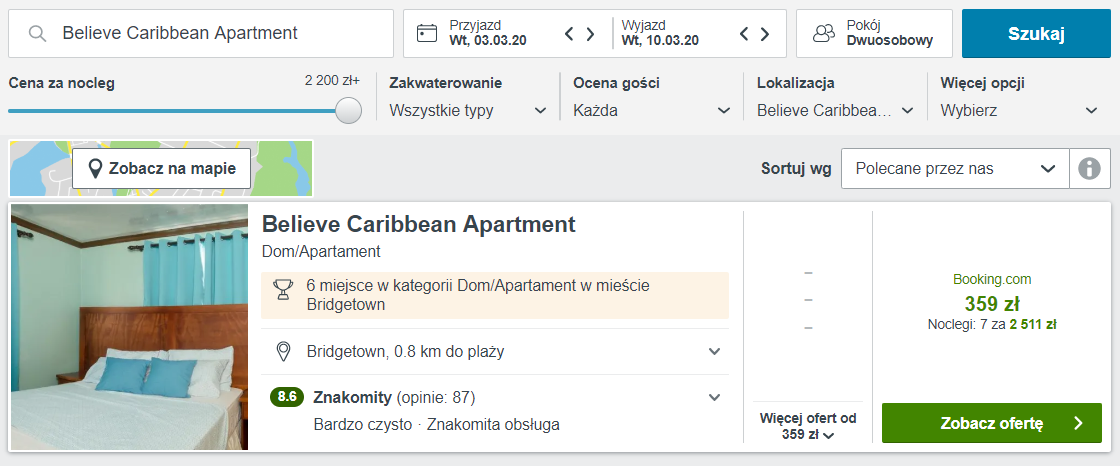Screen dimensions: 1120x466
Task: Expand the Bridgetown location details
Action: click(714, 352)
